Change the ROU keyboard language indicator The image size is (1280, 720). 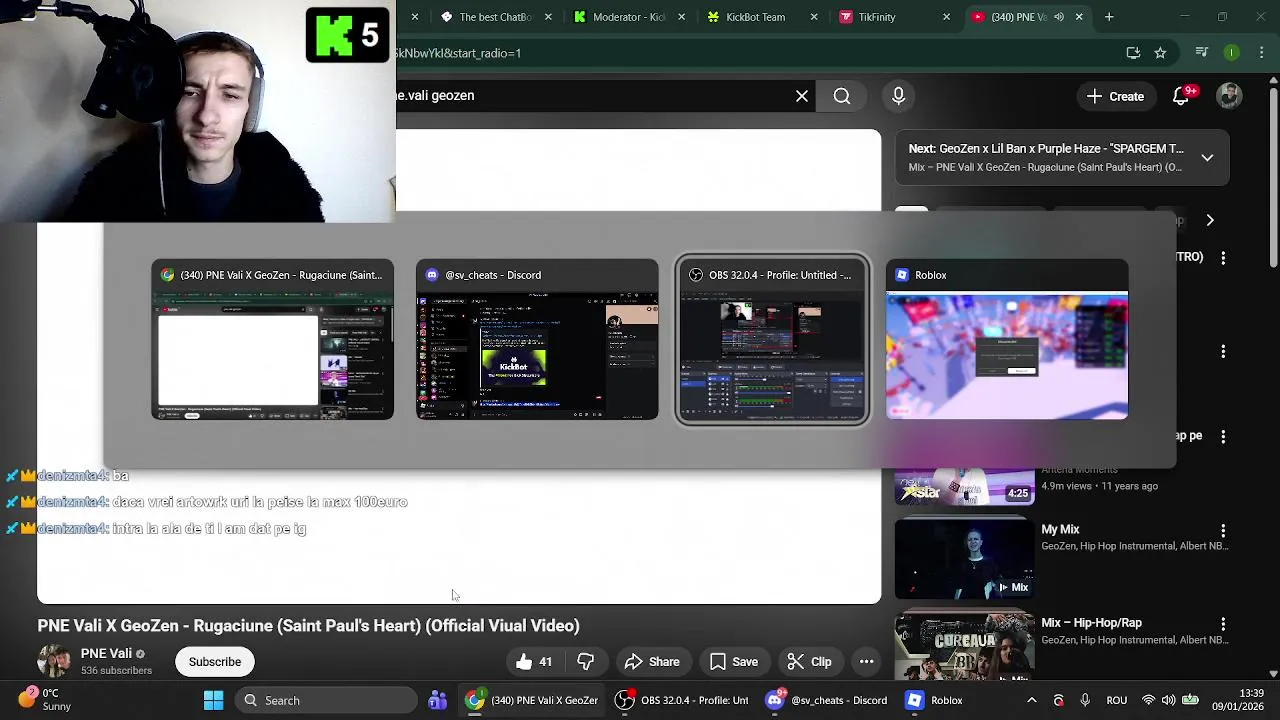point(1117,700)
